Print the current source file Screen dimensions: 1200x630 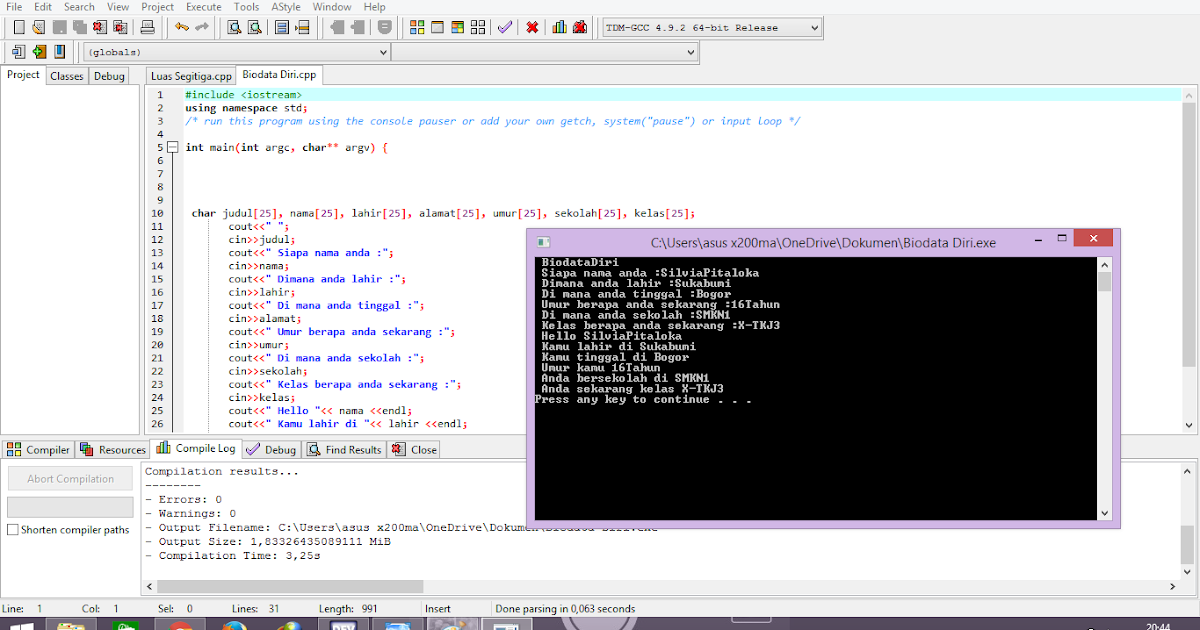click(x=147, y=27)
